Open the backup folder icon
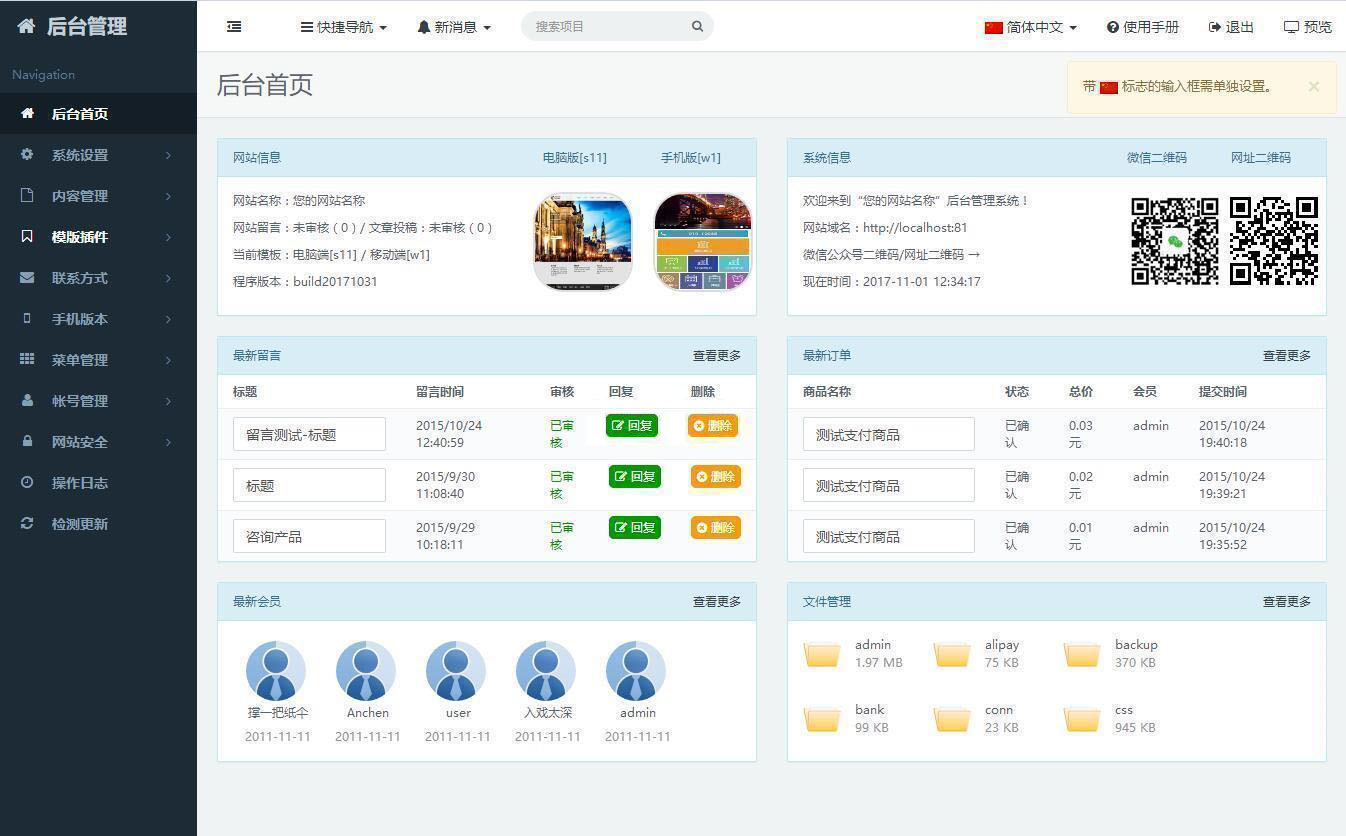This screenshot has width=1346, height=836. click(x=1082, y=655)
